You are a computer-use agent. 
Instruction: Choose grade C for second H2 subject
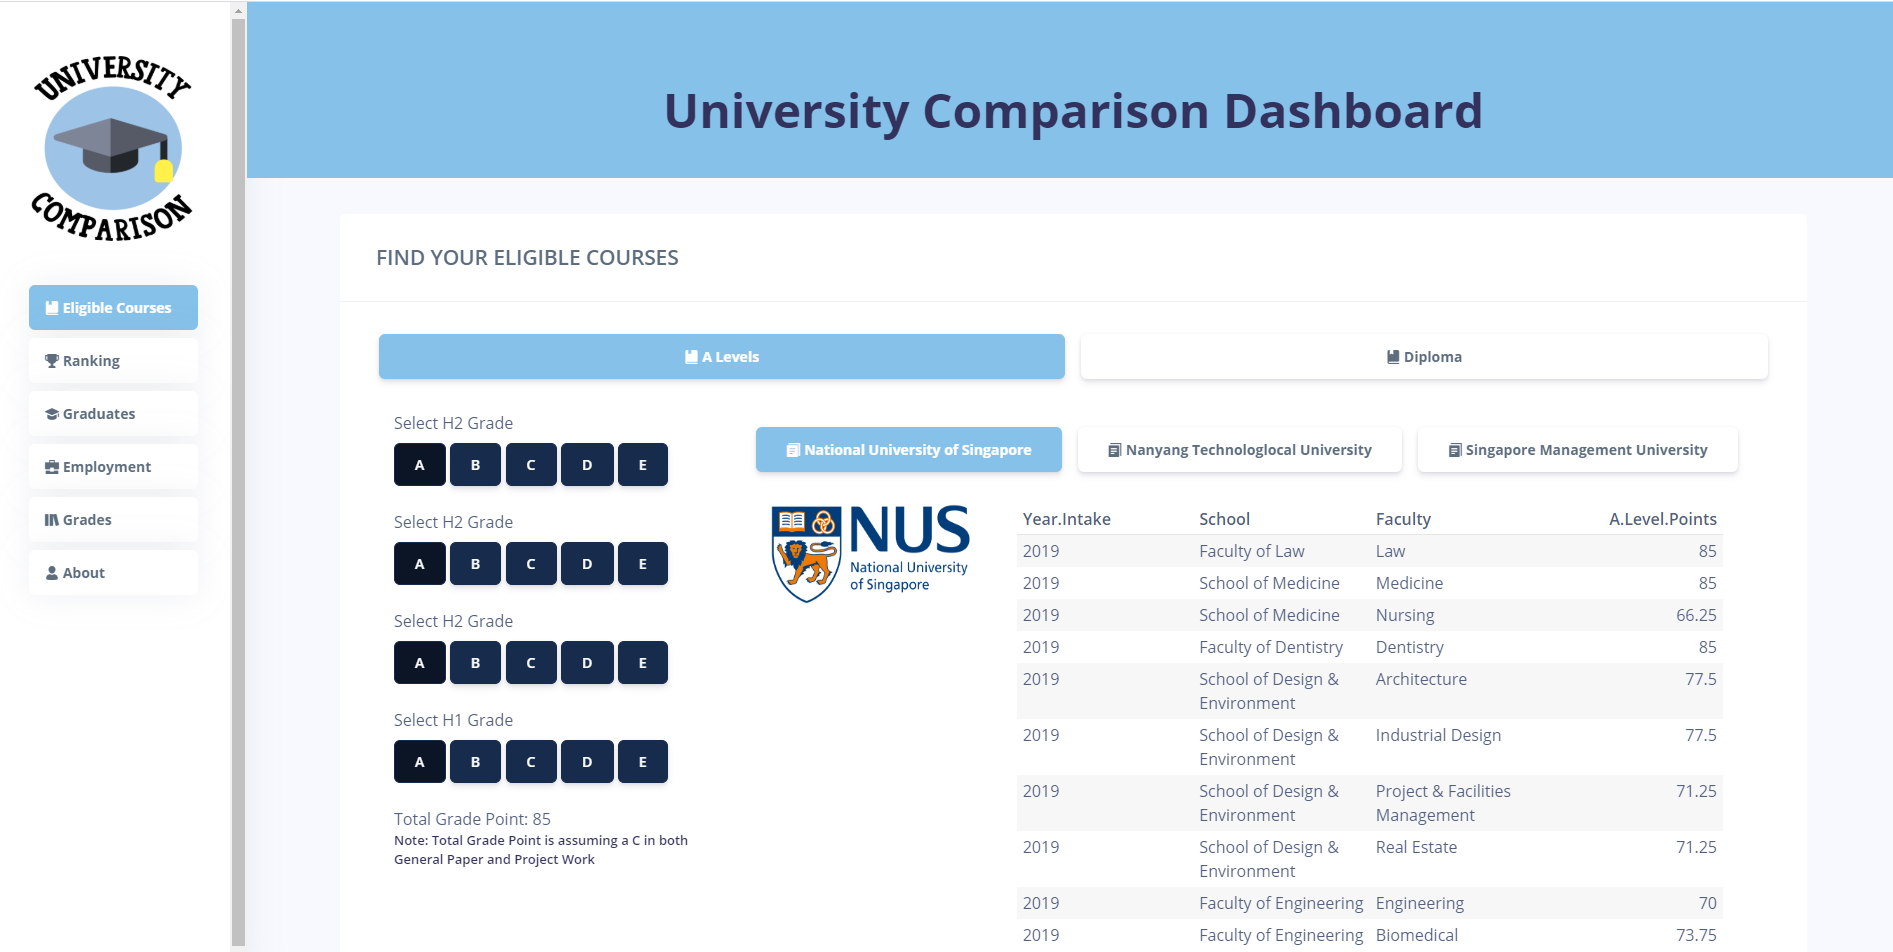531,564
